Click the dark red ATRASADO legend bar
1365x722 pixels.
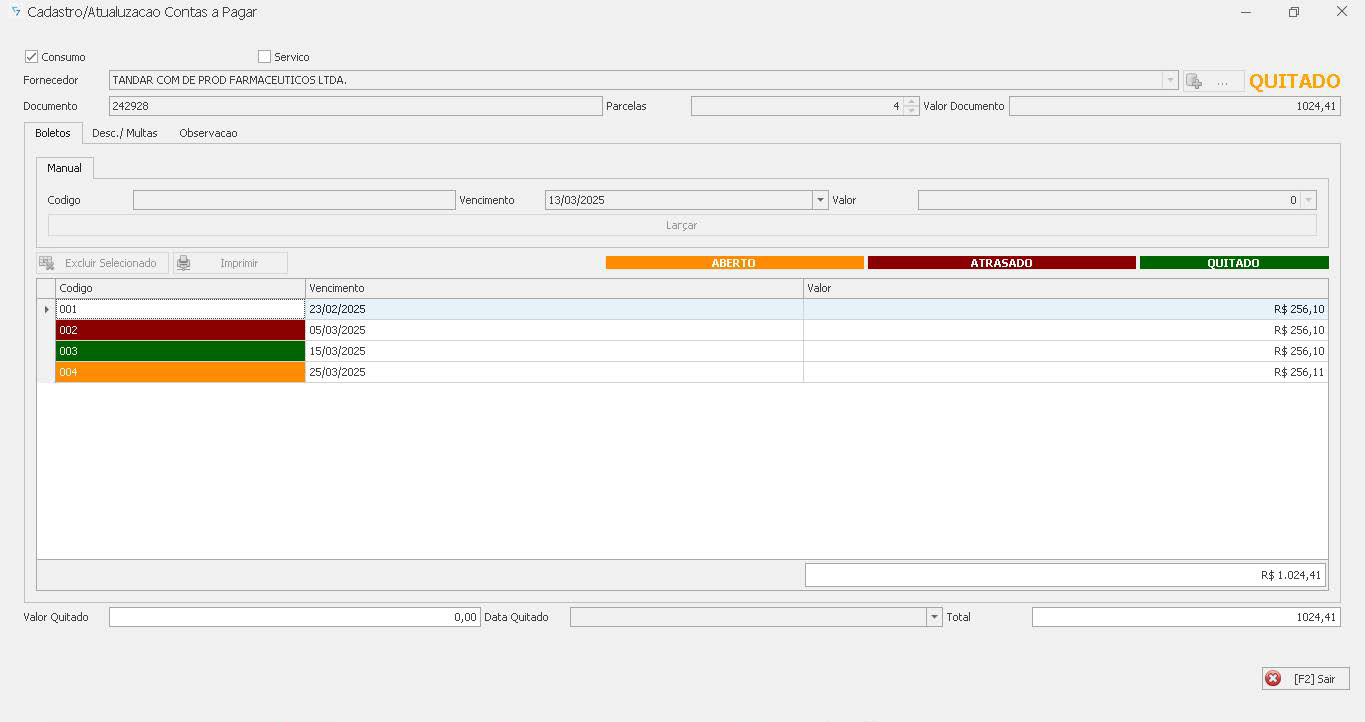tap(1001, 263)
